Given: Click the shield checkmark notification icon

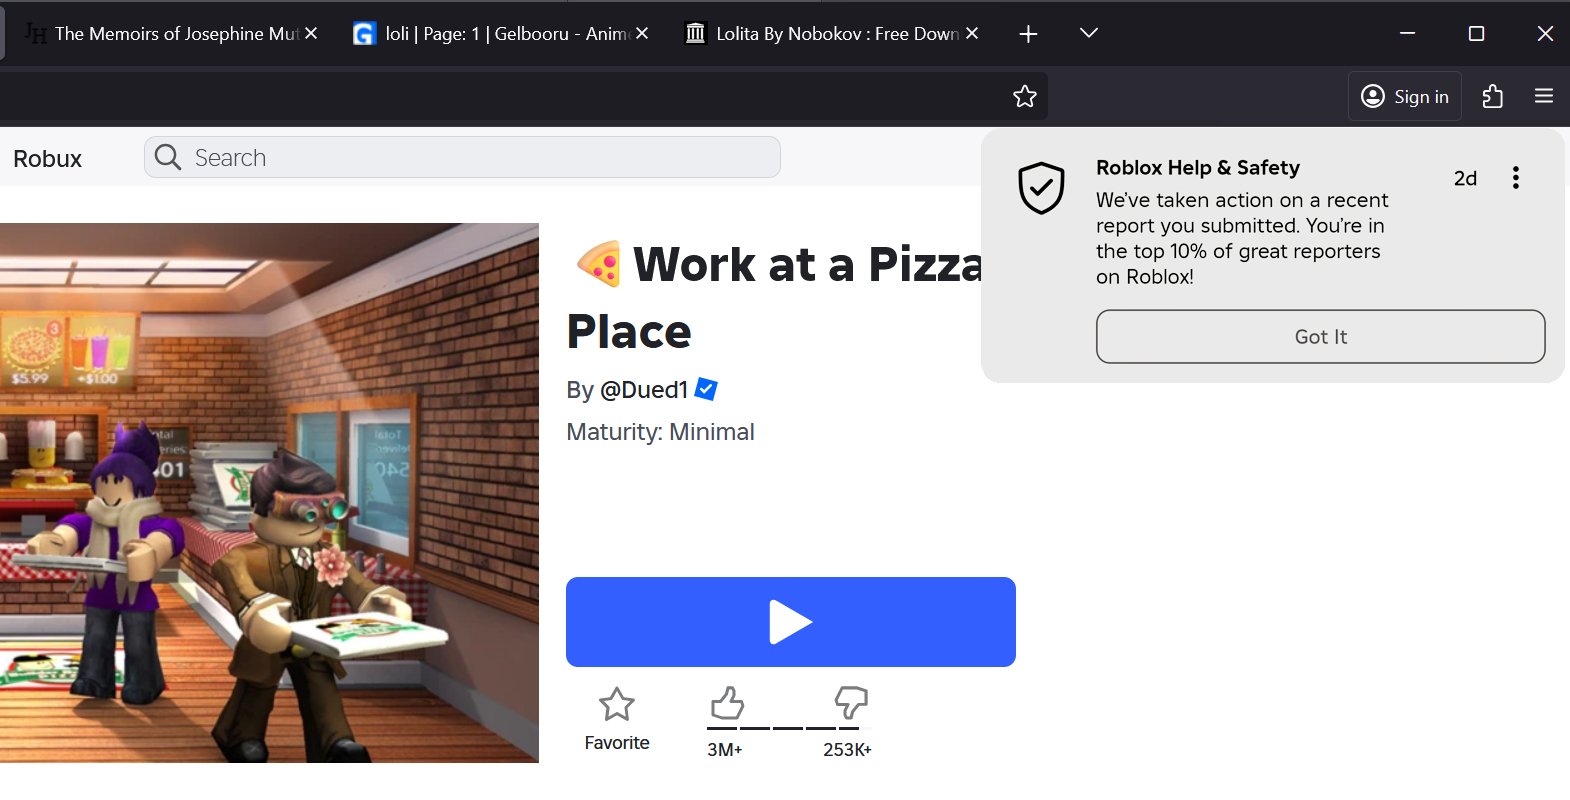Looking at the screenshot, I should pos(1041,187).
